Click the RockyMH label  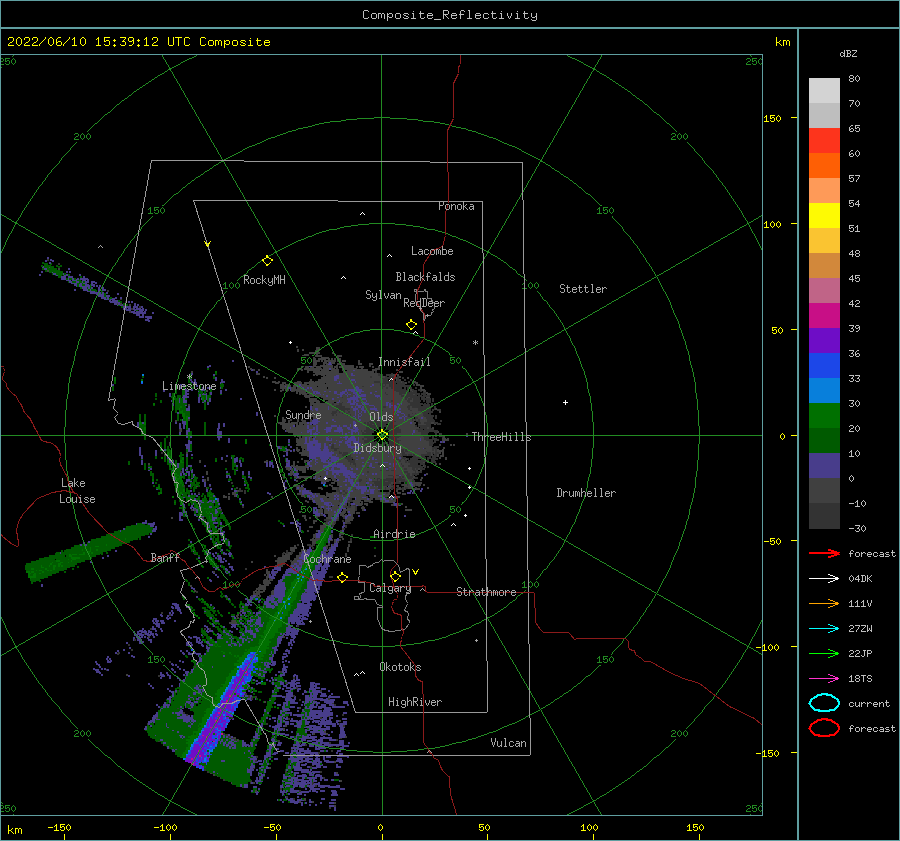pos(264,280)
